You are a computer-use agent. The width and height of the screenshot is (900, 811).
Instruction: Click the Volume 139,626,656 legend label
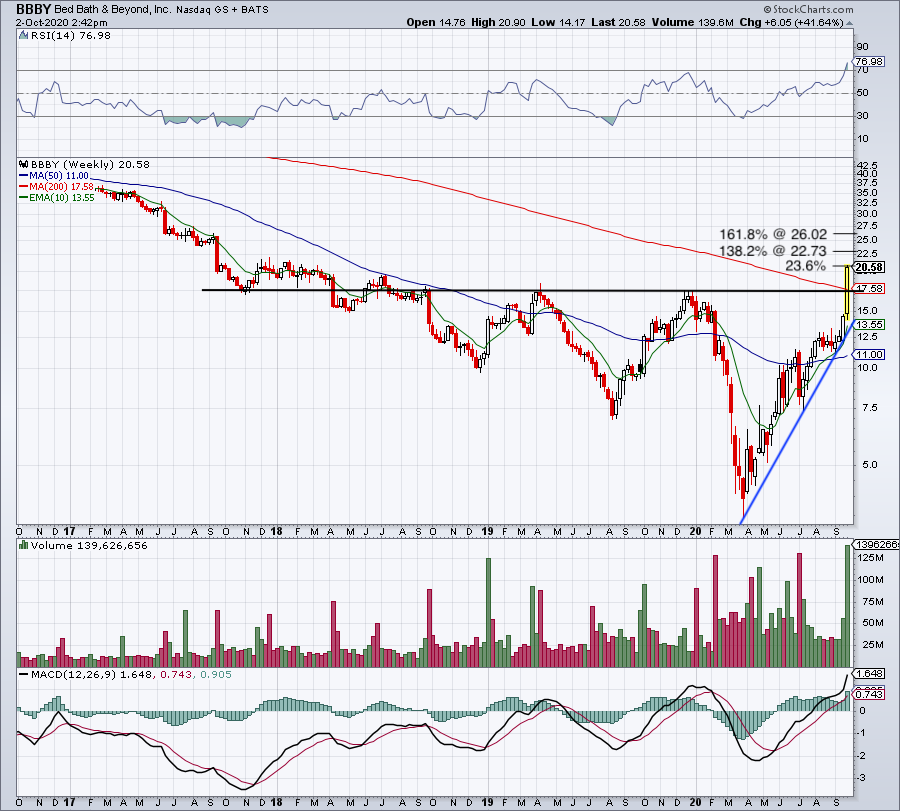(x=89, y=546)
